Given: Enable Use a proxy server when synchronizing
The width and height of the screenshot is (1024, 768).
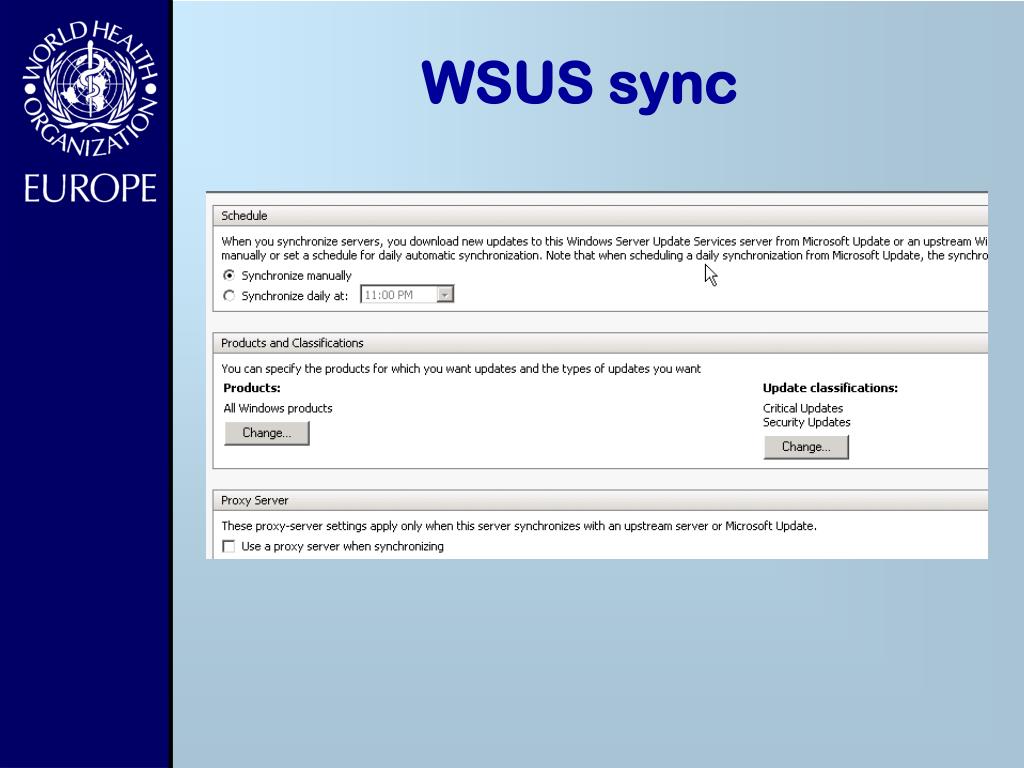Looking at the screenshot, I should [229, 547].
